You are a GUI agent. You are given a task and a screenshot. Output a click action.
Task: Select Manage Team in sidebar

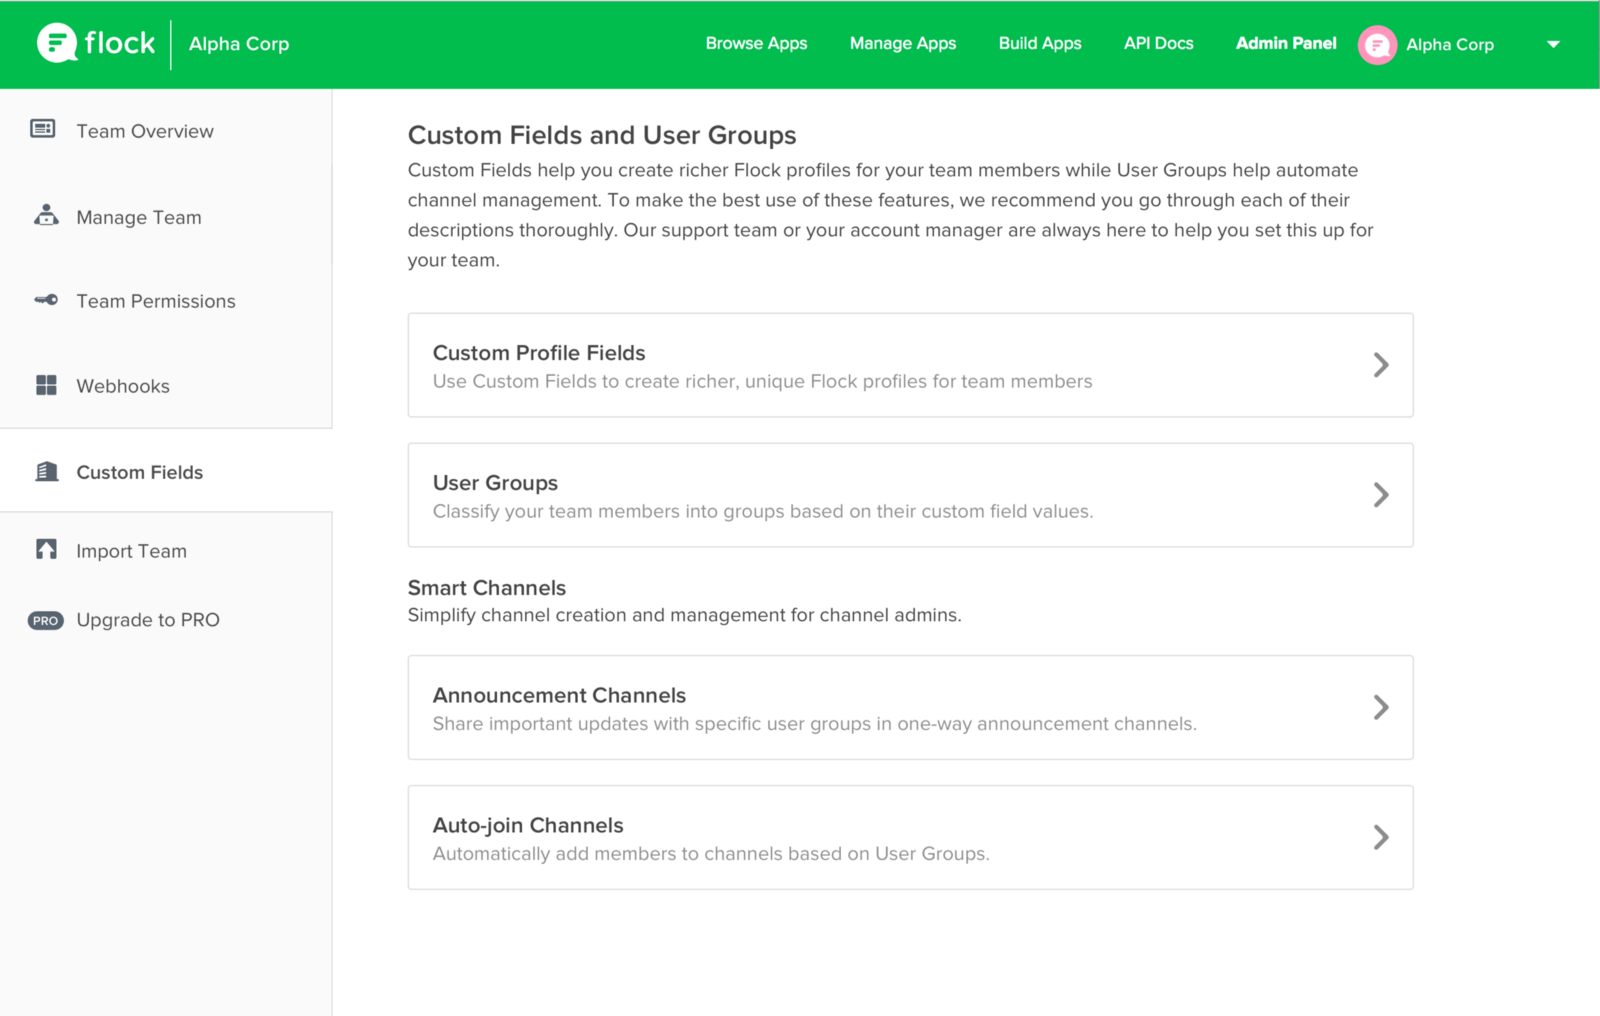[x=139, y=217]
